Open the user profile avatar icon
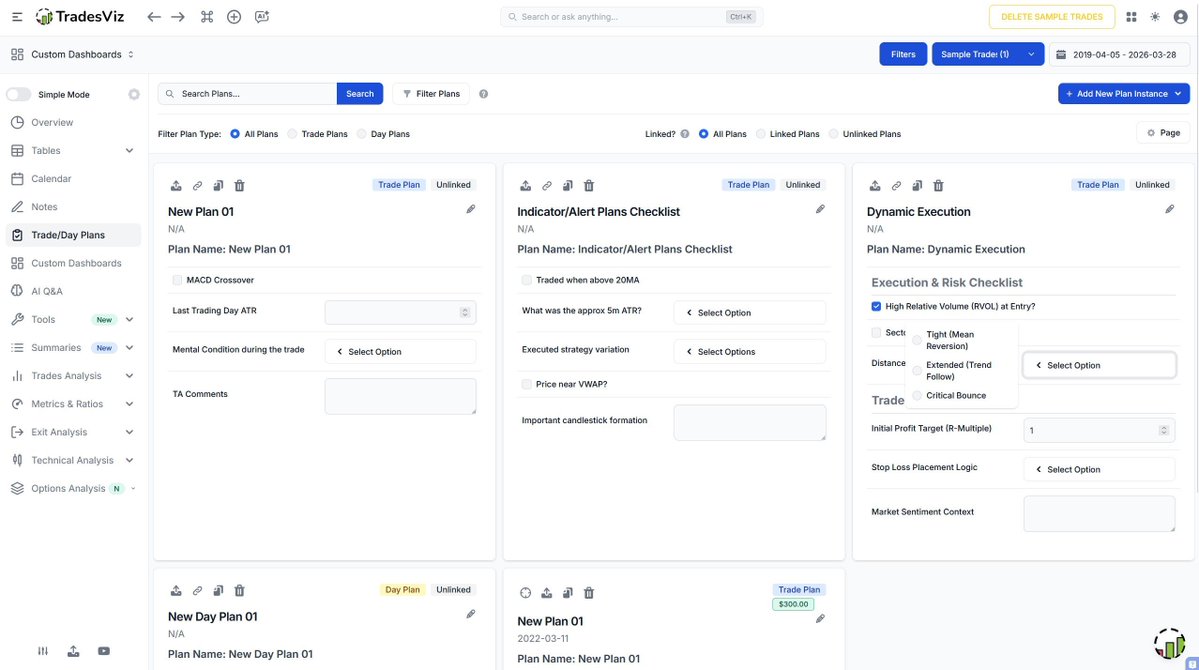The height and width of the screenshot is (670, 1199). 1179,17
